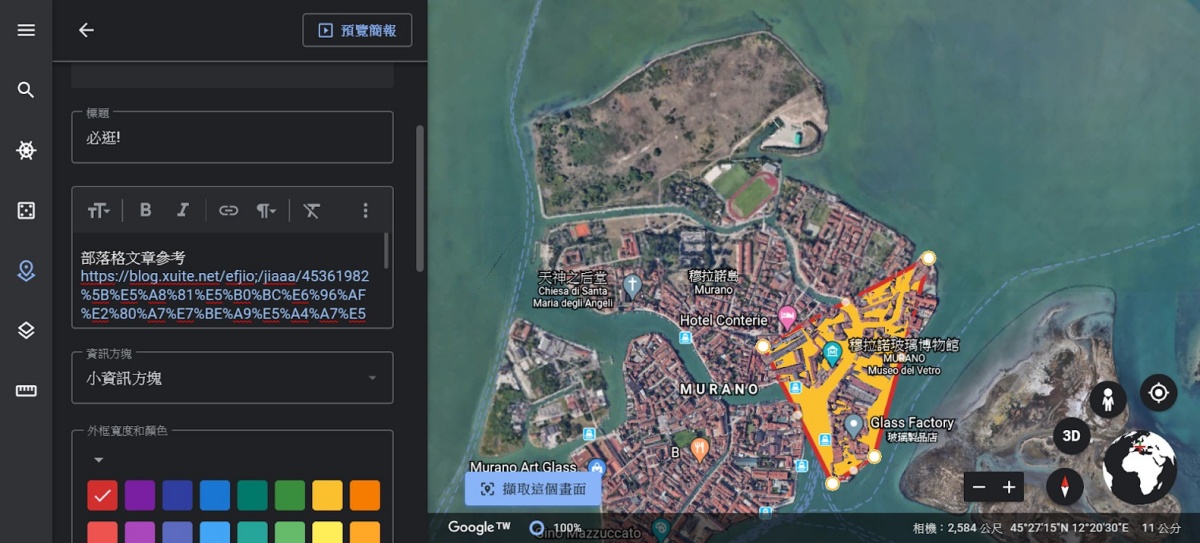Image resolution: width=1200 pixels, height=543 pixels.
Task: Click the compass to reset north
Action: coord(1064,487)
